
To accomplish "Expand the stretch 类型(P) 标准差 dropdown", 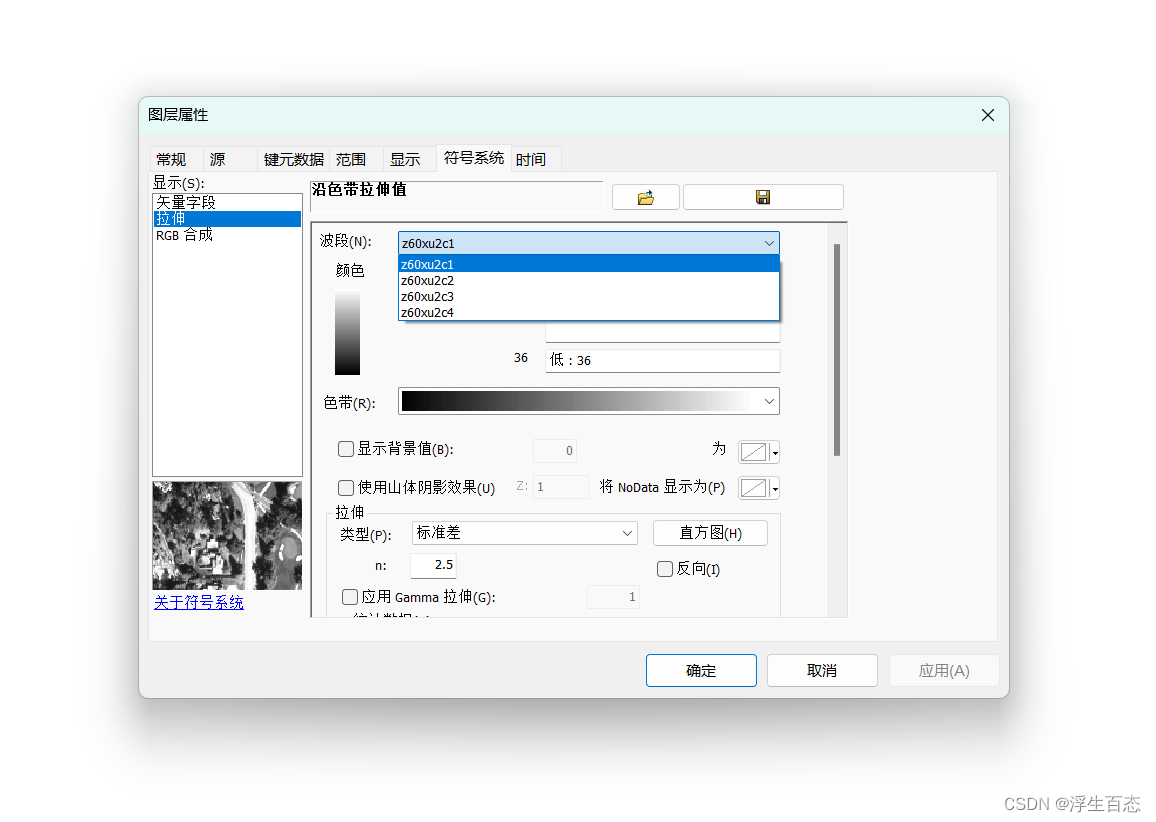I will (524, 533).
